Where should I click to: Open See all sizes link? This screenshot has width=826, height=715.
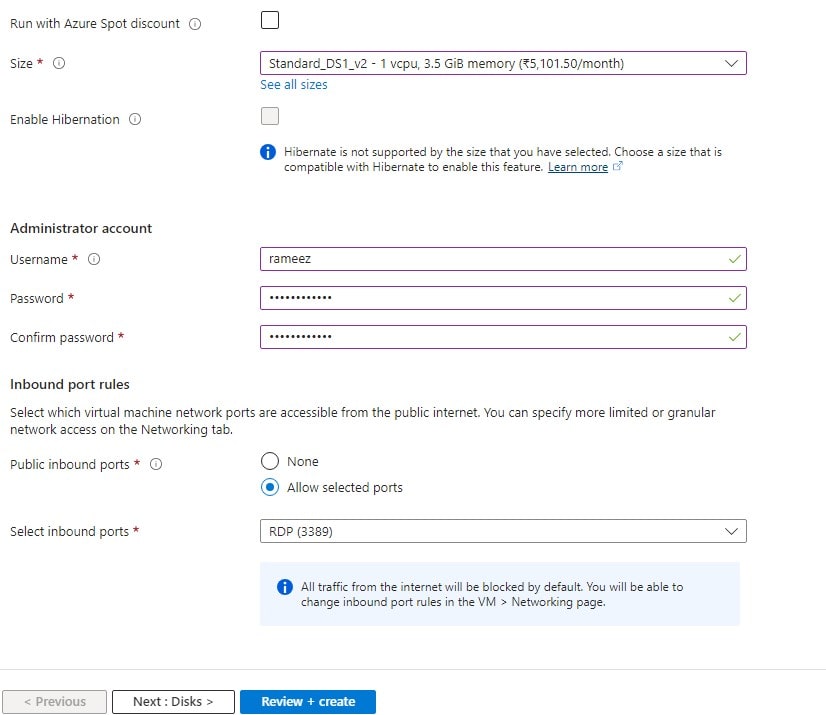coord(293,85)
